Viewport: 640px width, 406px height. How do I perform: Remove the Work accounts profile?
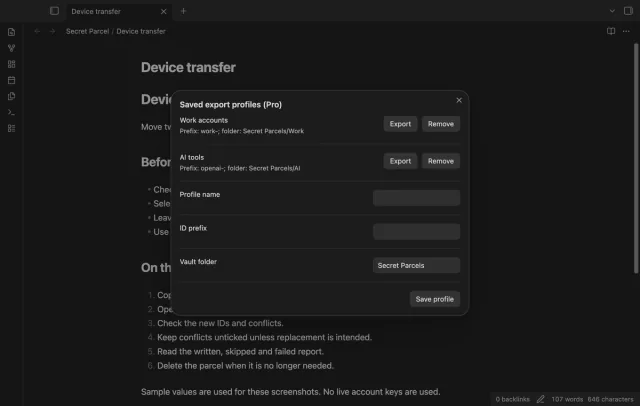pyautogui.click(x=441, y=124)
